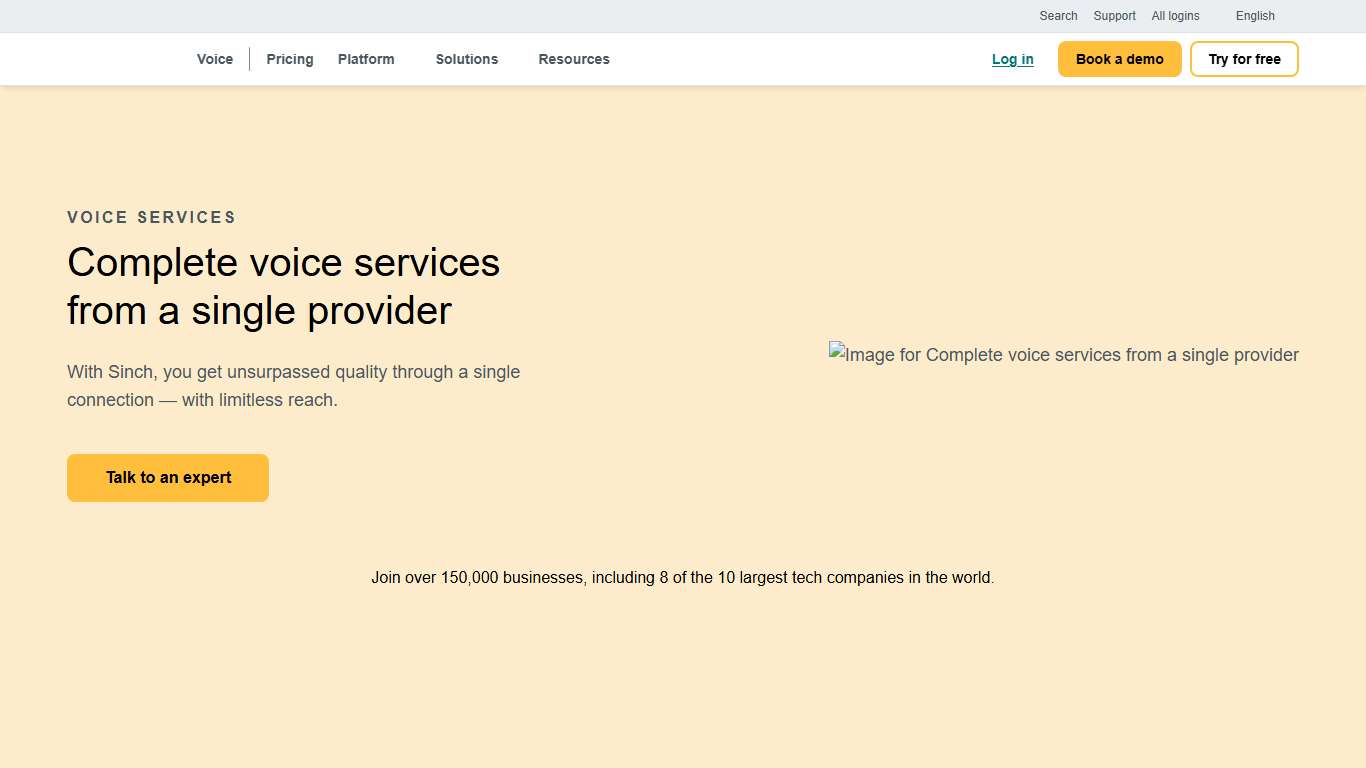The width and height of the screenshot is (1366, 768).
Task: Select the Talk to an expert button
Action: [x=167, y=477]
